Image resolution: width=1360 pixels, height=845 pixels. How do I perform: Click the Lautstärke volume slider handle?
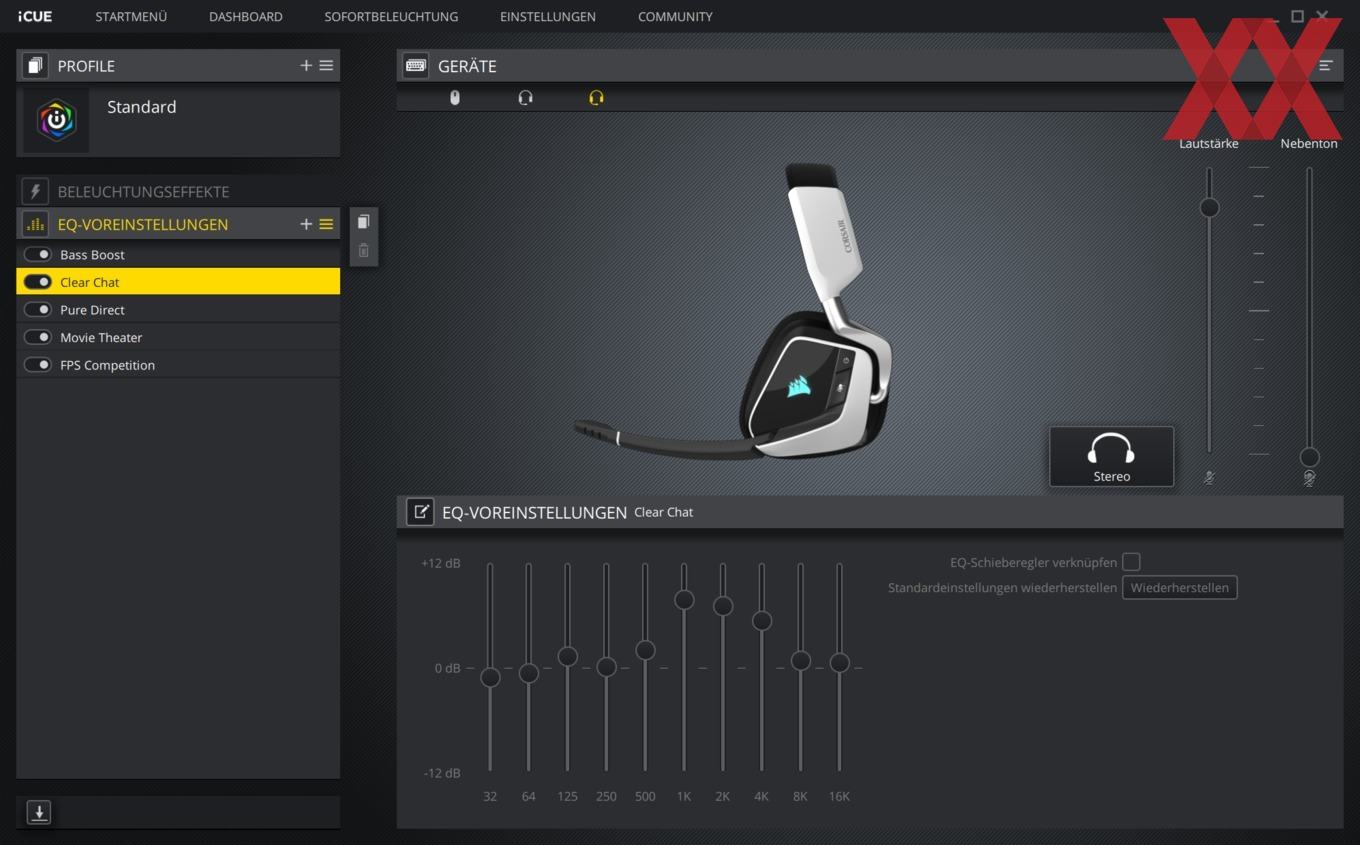(1209, 207)
